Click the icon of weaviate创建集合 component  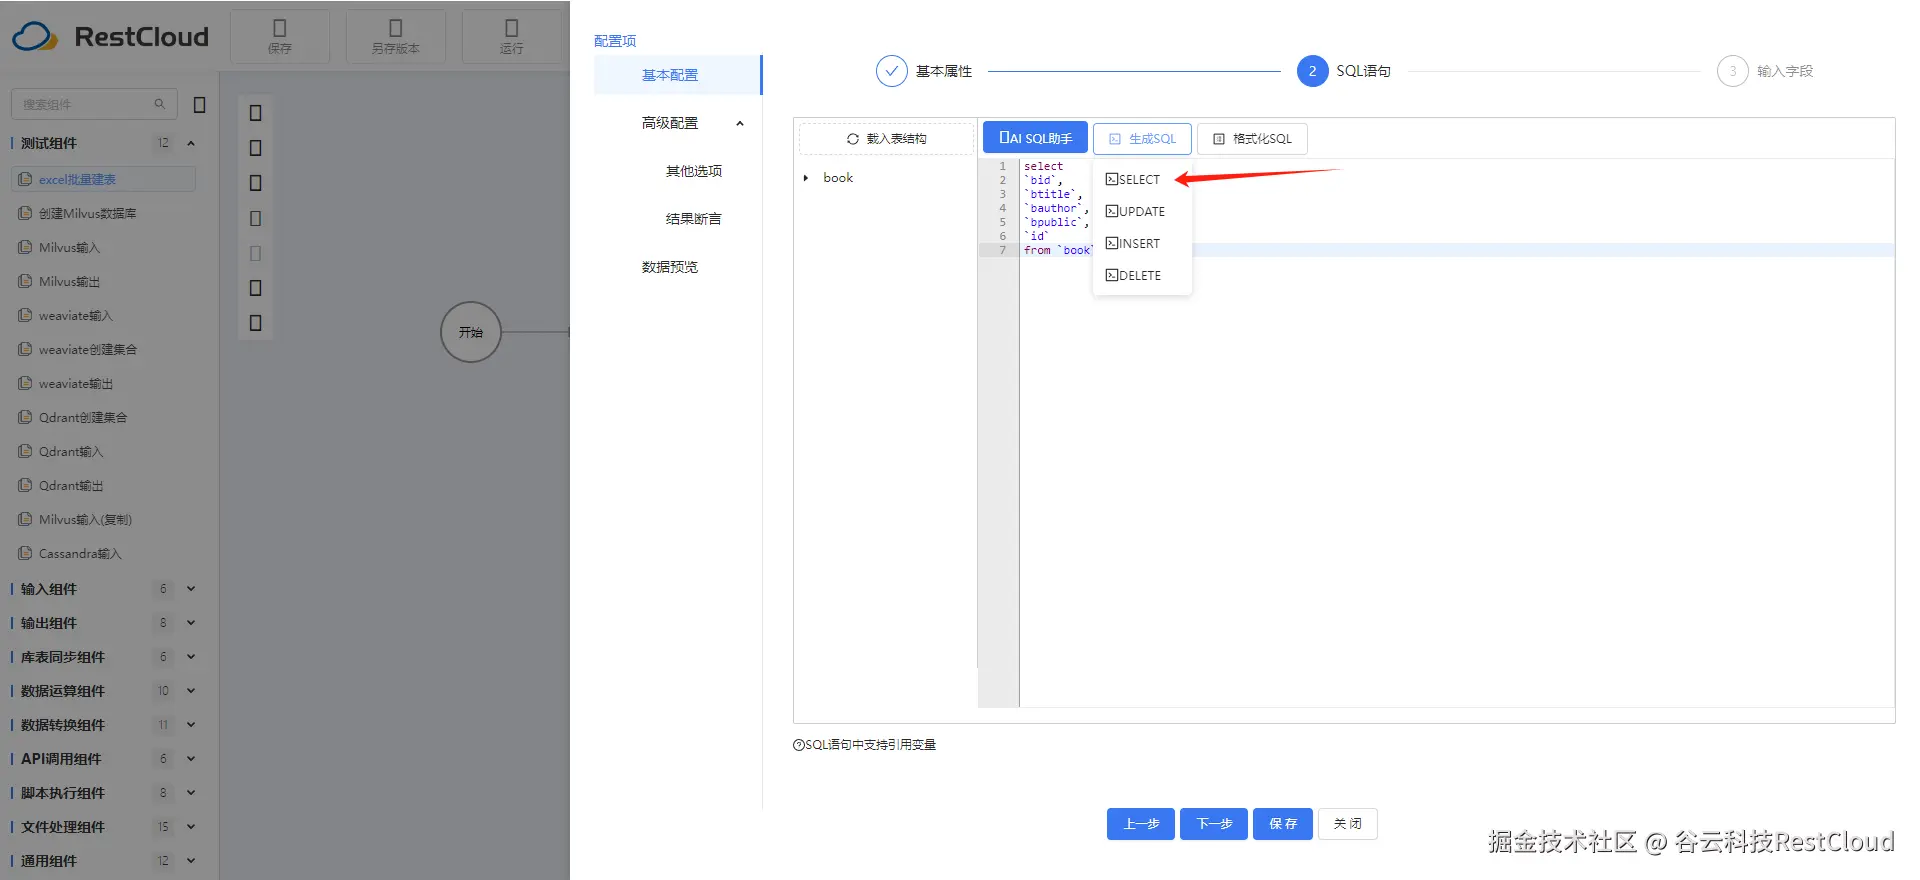[26, 349]
